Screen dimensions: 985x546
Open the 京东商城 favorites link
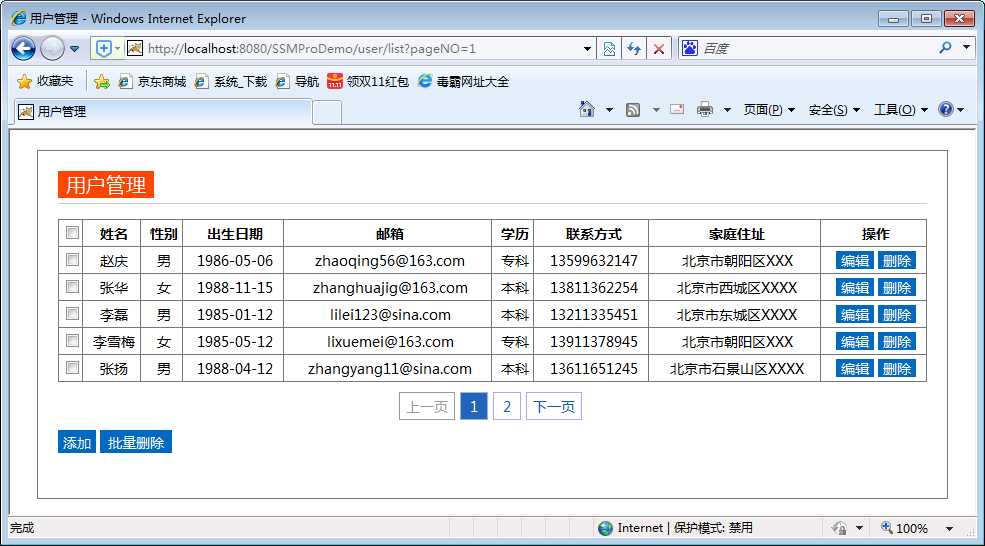pyautogui.click(x=153, y=82)
